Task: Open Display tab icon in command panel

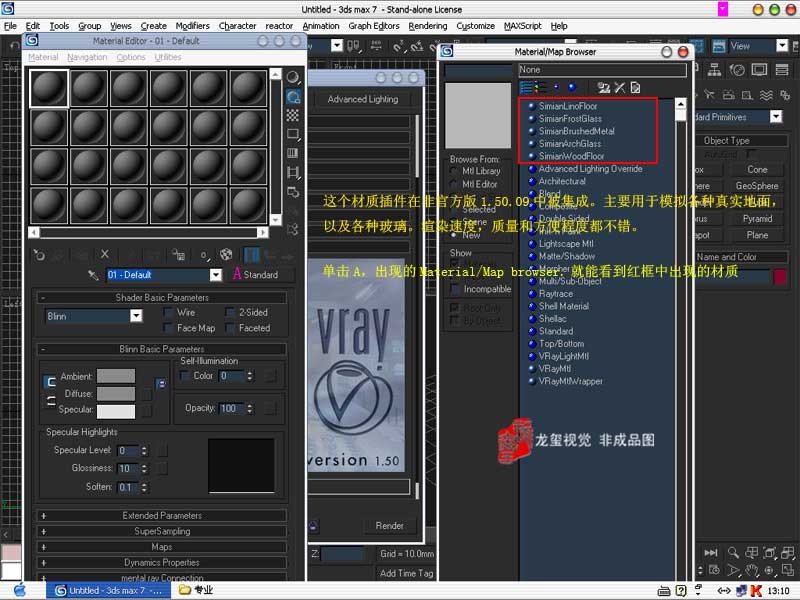Action: tap(759, 70)
